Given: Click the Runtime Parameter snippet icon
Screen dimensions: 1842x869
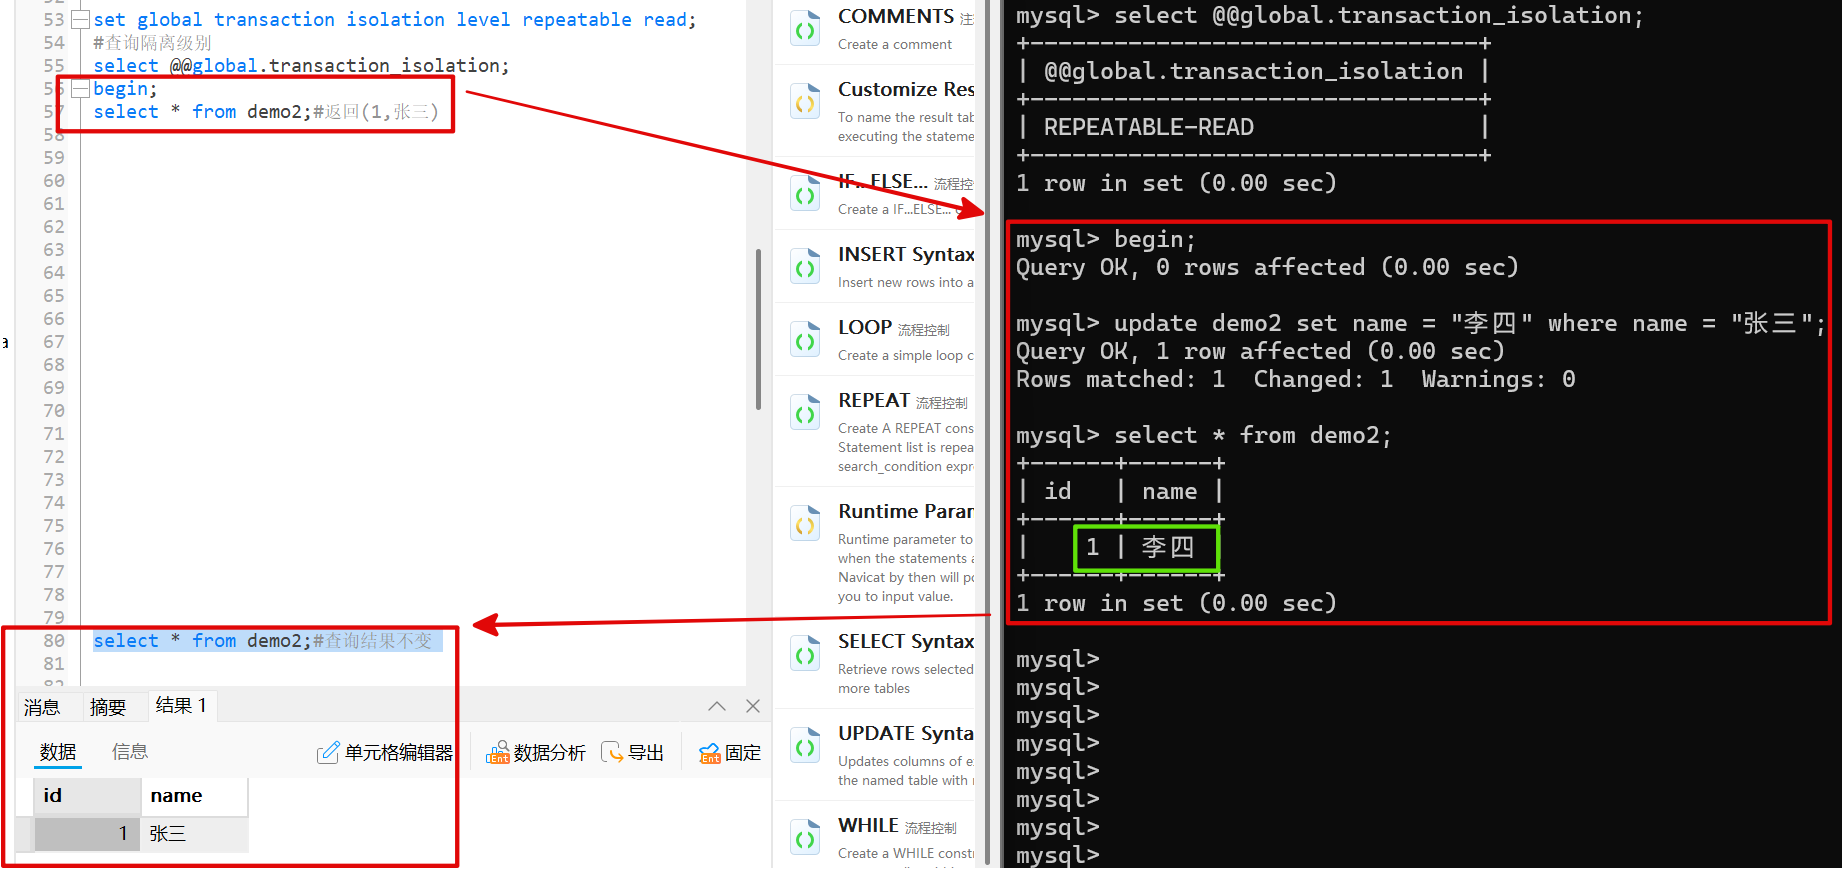Looking at the screenshot, I should click(805, 524).
